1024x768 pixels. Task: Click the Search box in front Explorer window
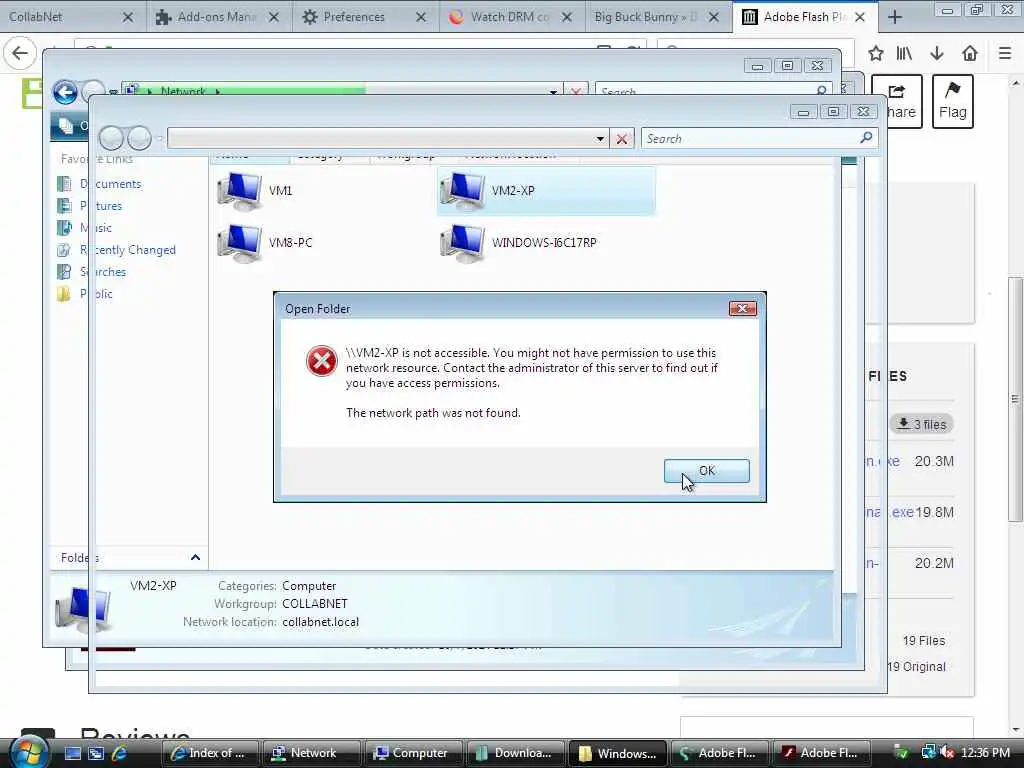(x=751, y=138)
